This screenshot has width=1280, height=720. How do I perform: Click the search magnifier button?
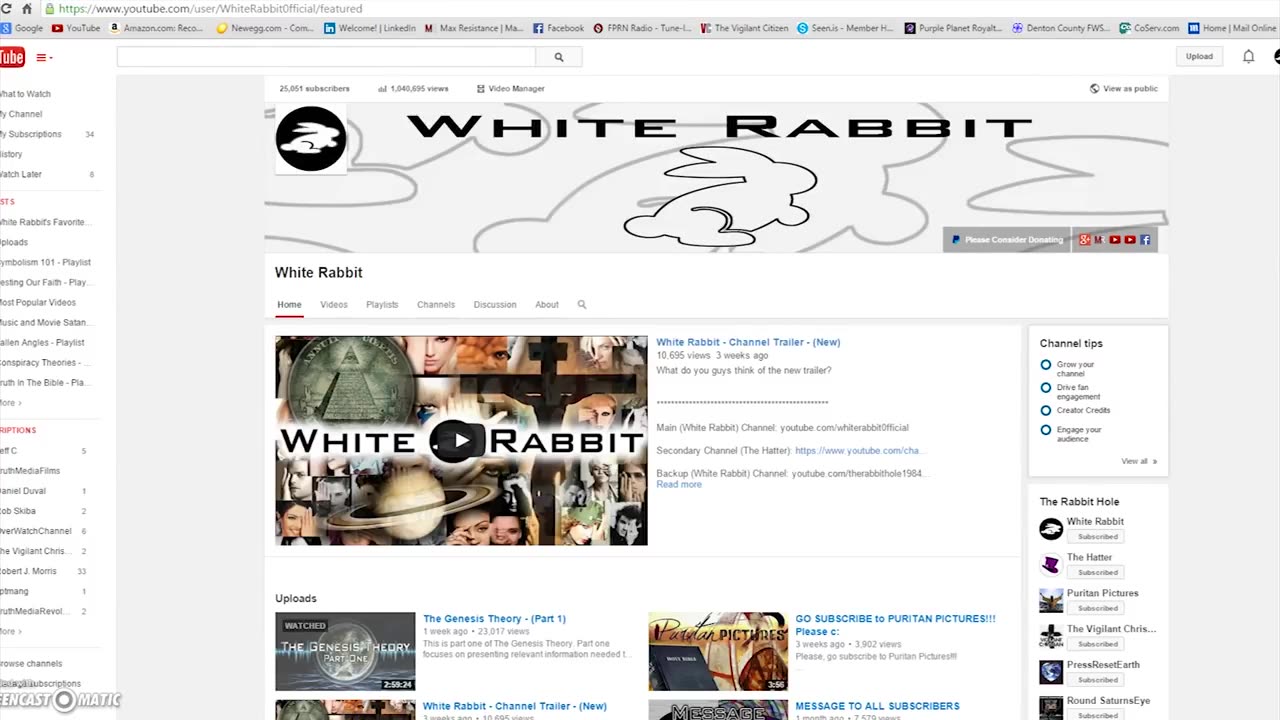point(559,57)
